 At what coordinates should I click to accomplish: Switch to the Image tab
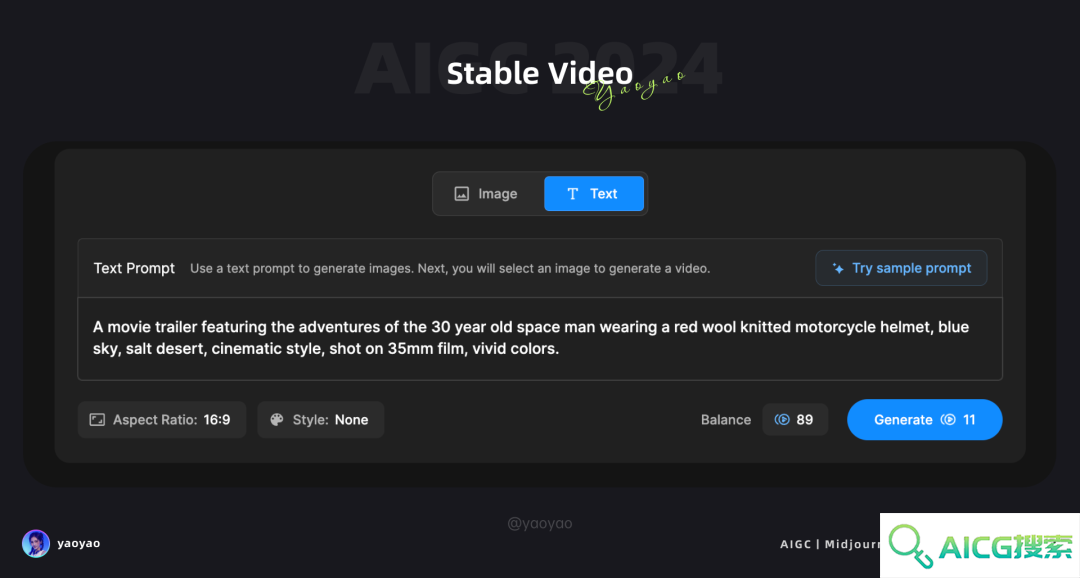488,194
